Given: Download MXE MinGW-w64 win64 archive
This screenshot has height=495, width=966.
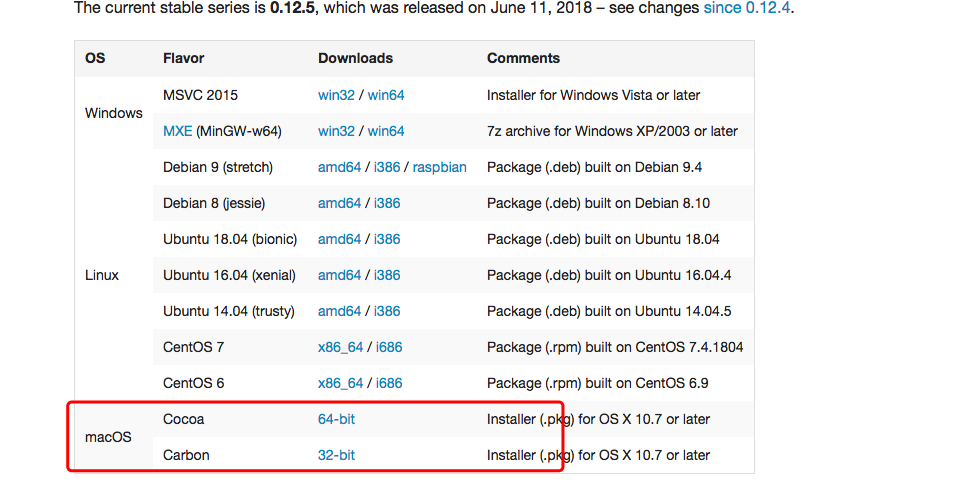Looking at the screenshot, I should (x=386, y=131).
